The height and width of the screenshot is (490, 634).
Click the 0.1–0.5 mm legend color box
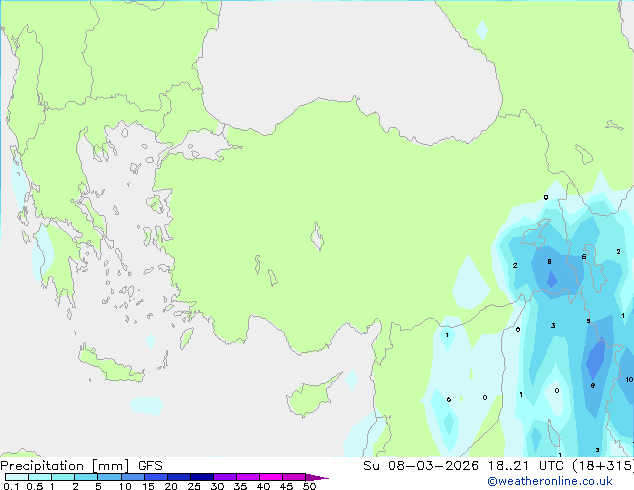point(17,477)
